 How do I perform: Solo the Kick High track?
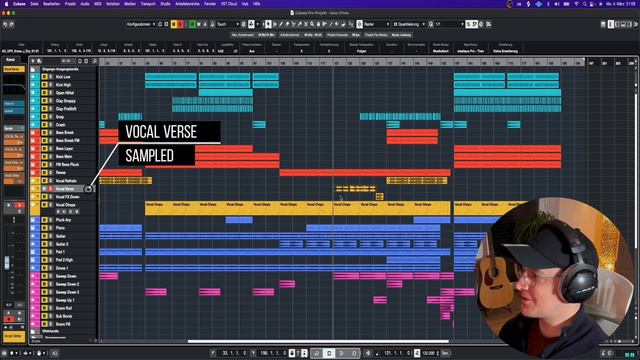pyautogui.click(x=50, y=85)
